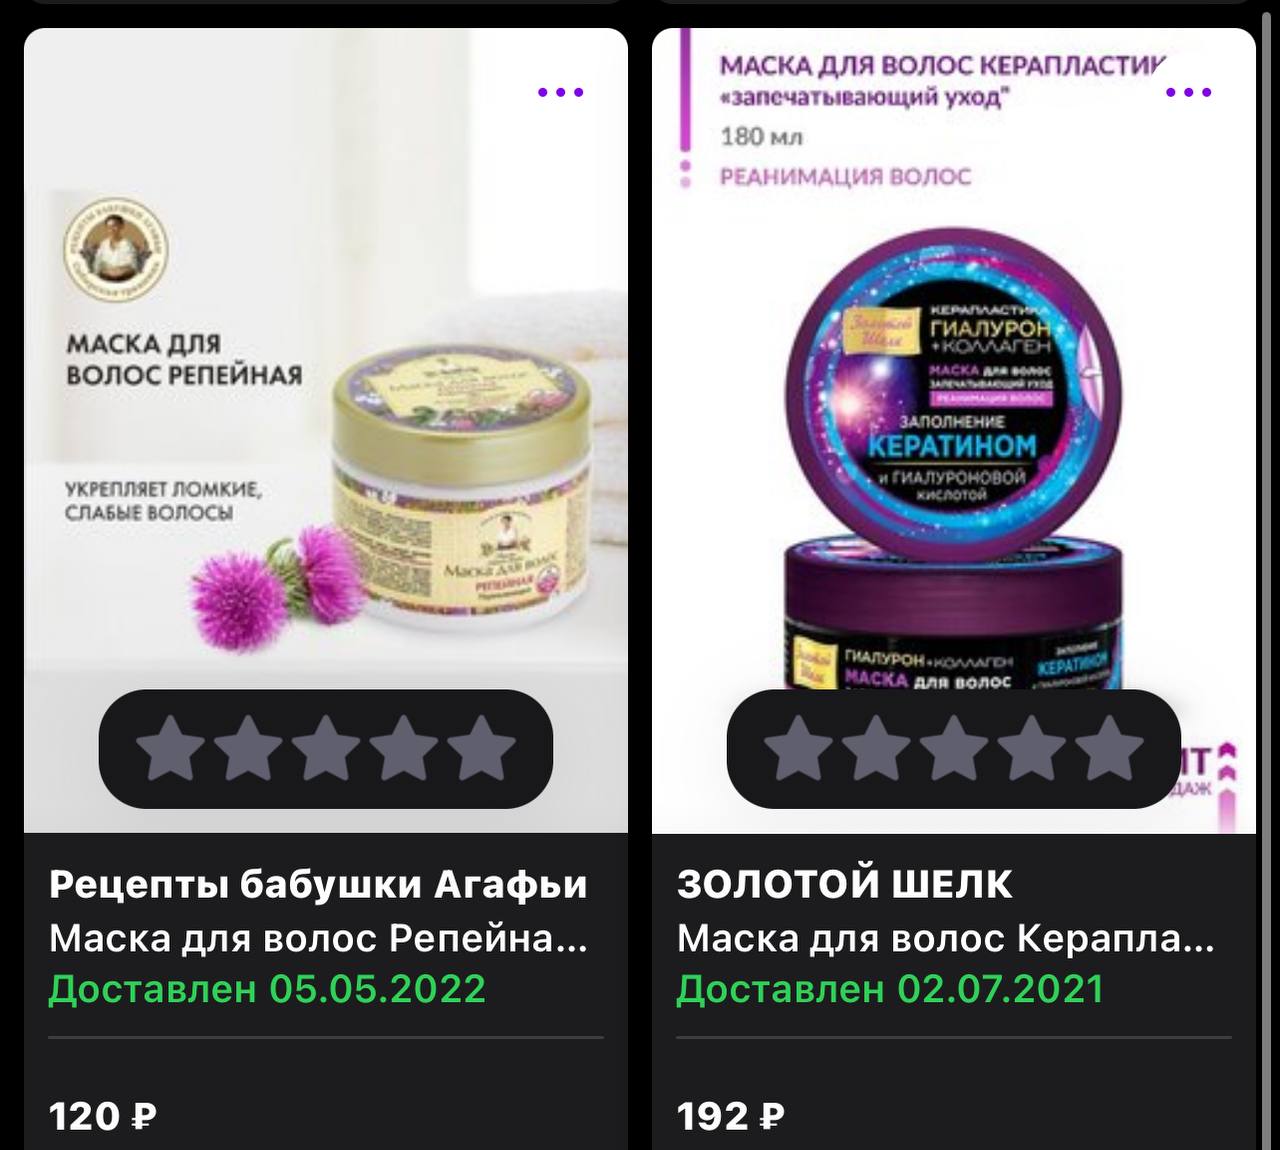The width and height of the screenshot is (1280, 1150).
Task: Rate Agafya burdock mask three stars
Action: (326, 748)
